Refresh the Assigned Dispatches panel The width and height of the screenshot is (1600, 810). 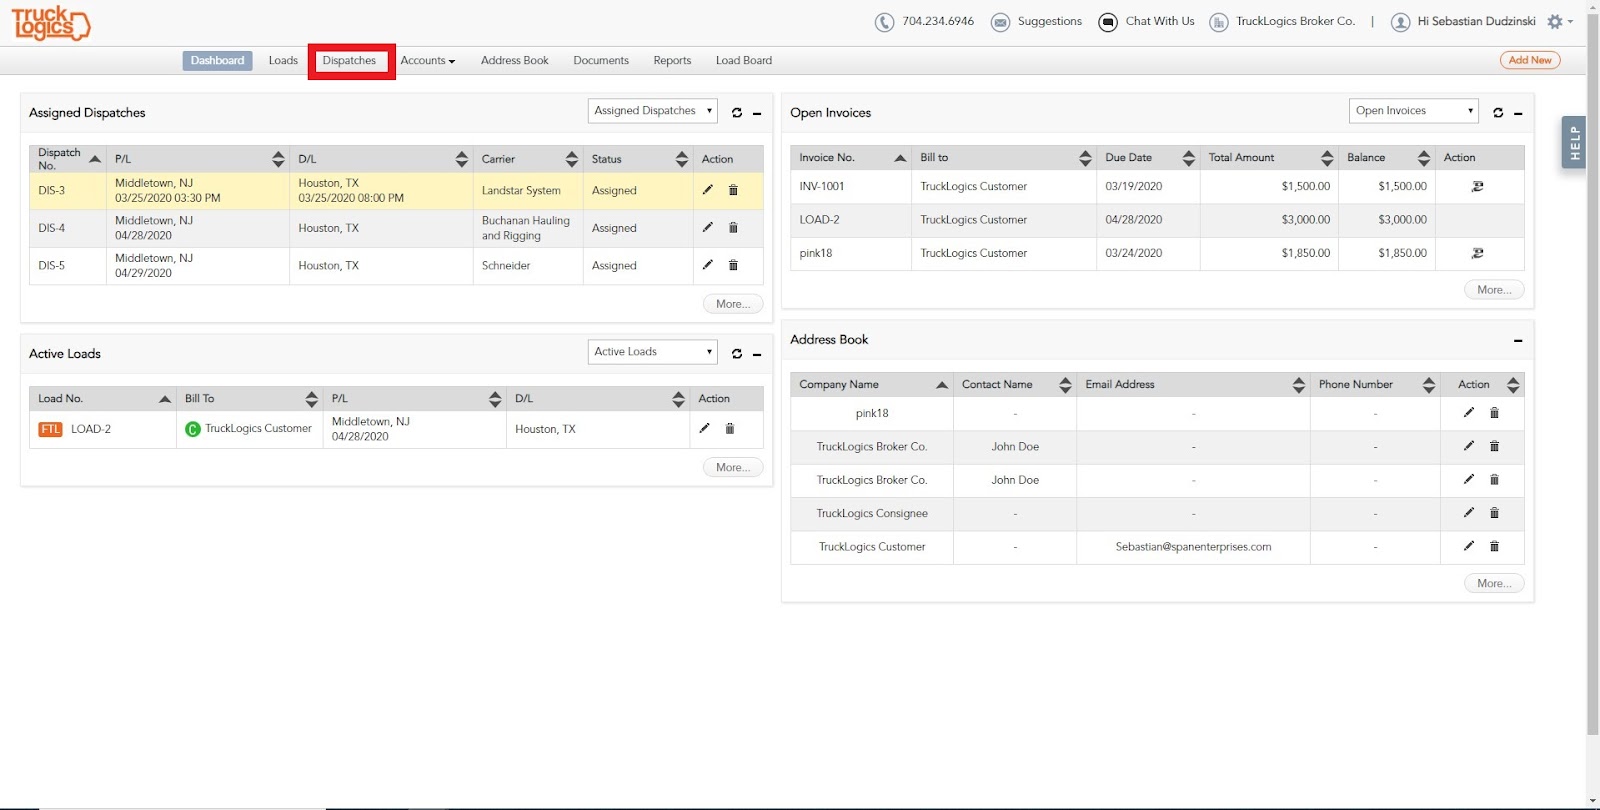737,113
